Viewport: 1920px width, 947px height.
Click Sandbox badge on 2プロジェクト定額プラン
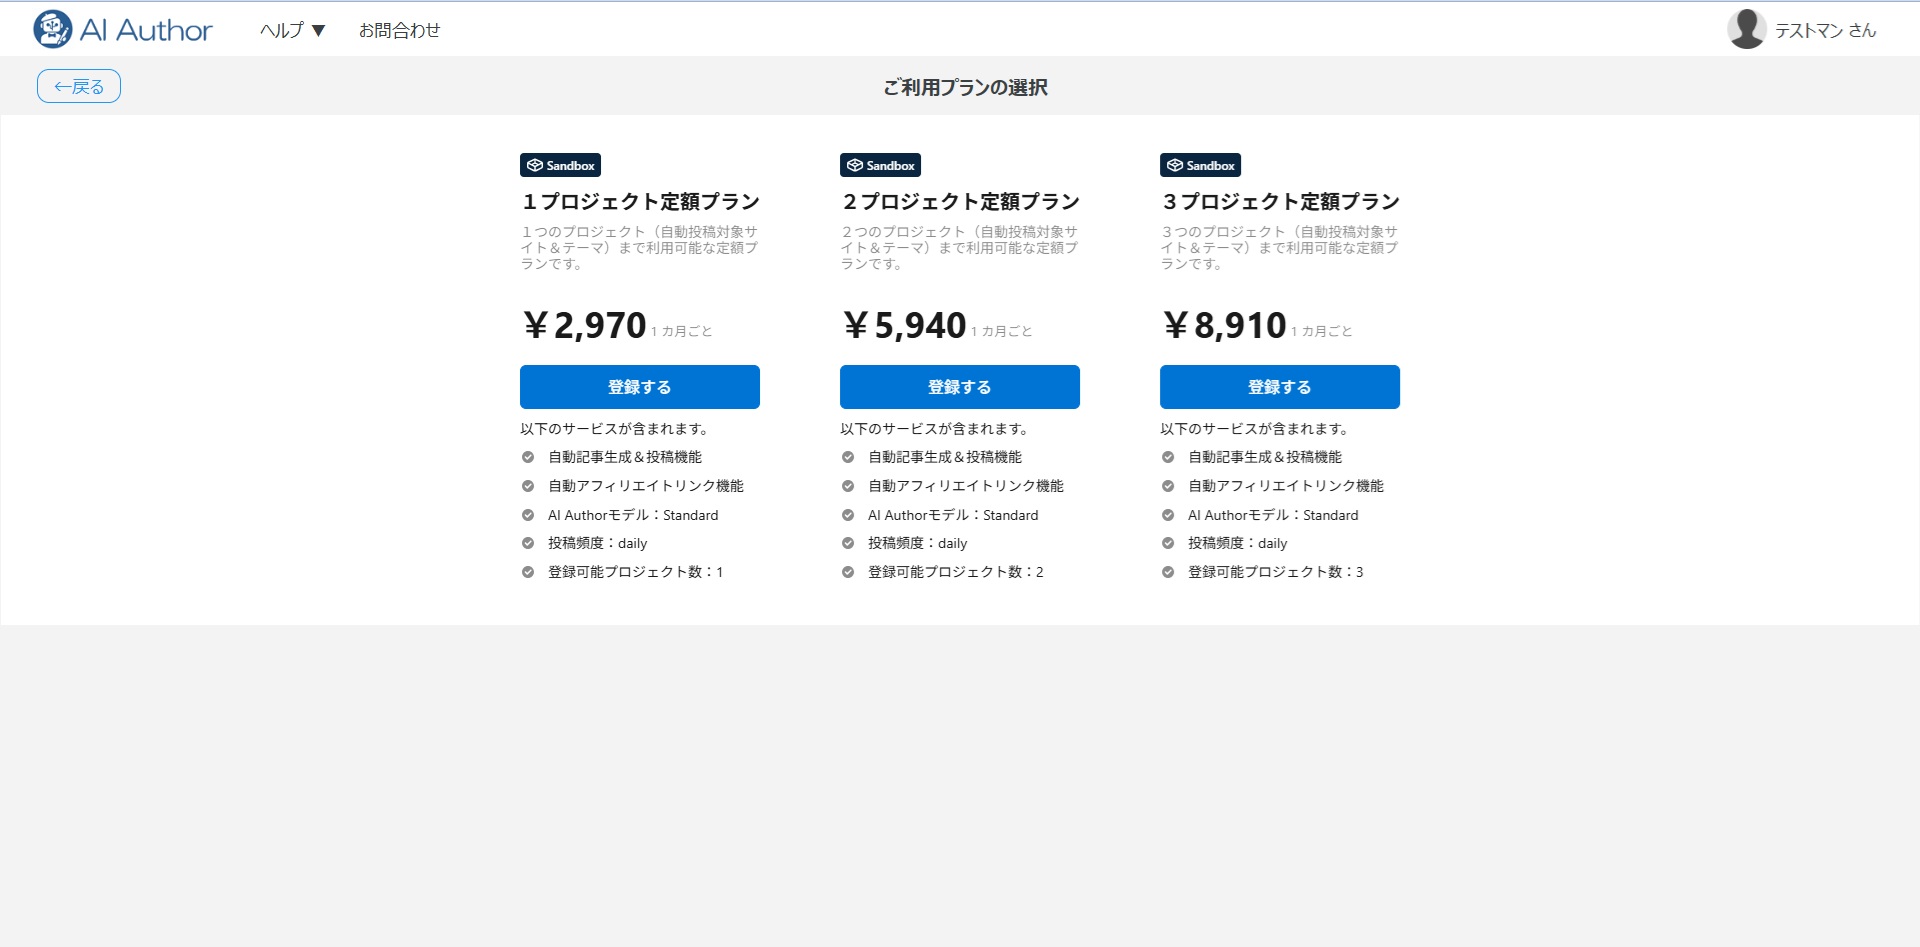pos(880,165)
